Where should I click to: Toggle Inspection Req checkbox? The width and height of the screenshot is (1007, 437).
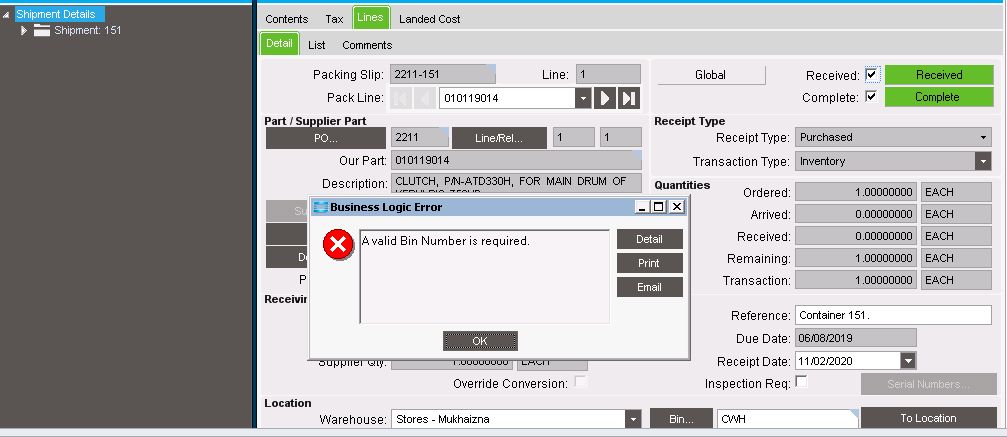[801, 382]
